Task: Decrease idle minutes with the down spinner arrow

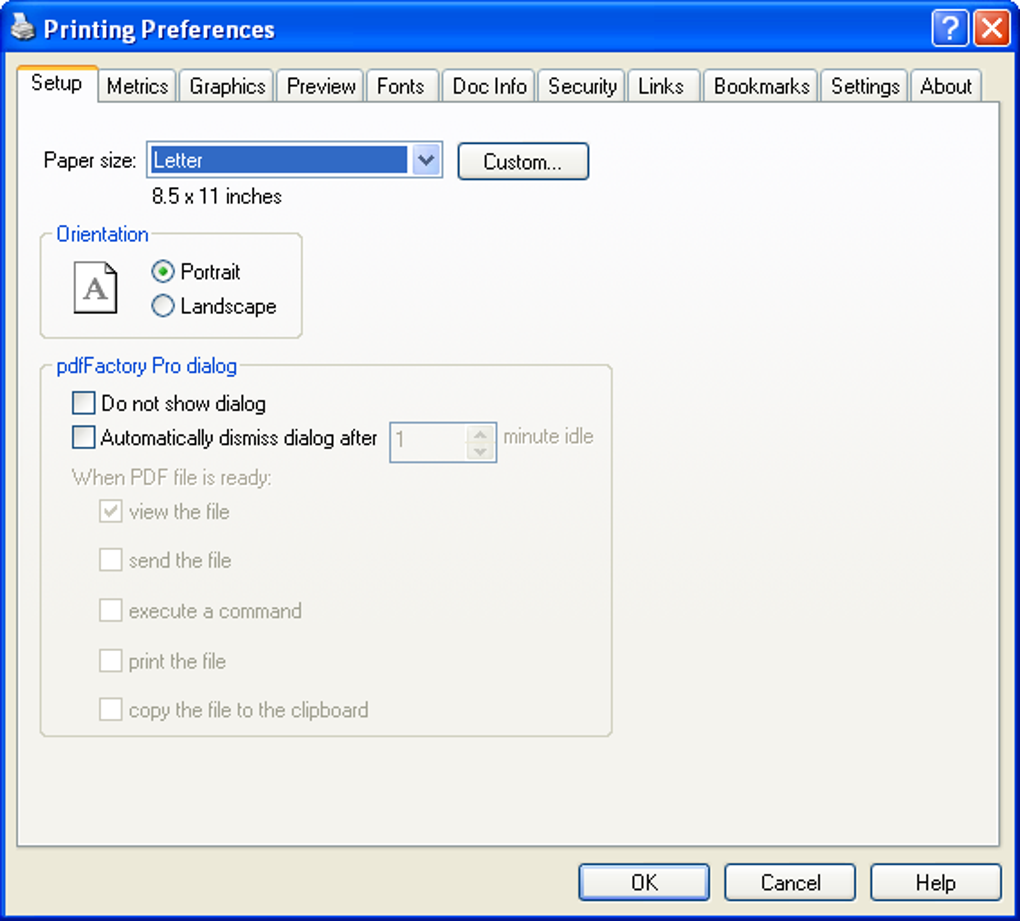Action: (481, 451)
